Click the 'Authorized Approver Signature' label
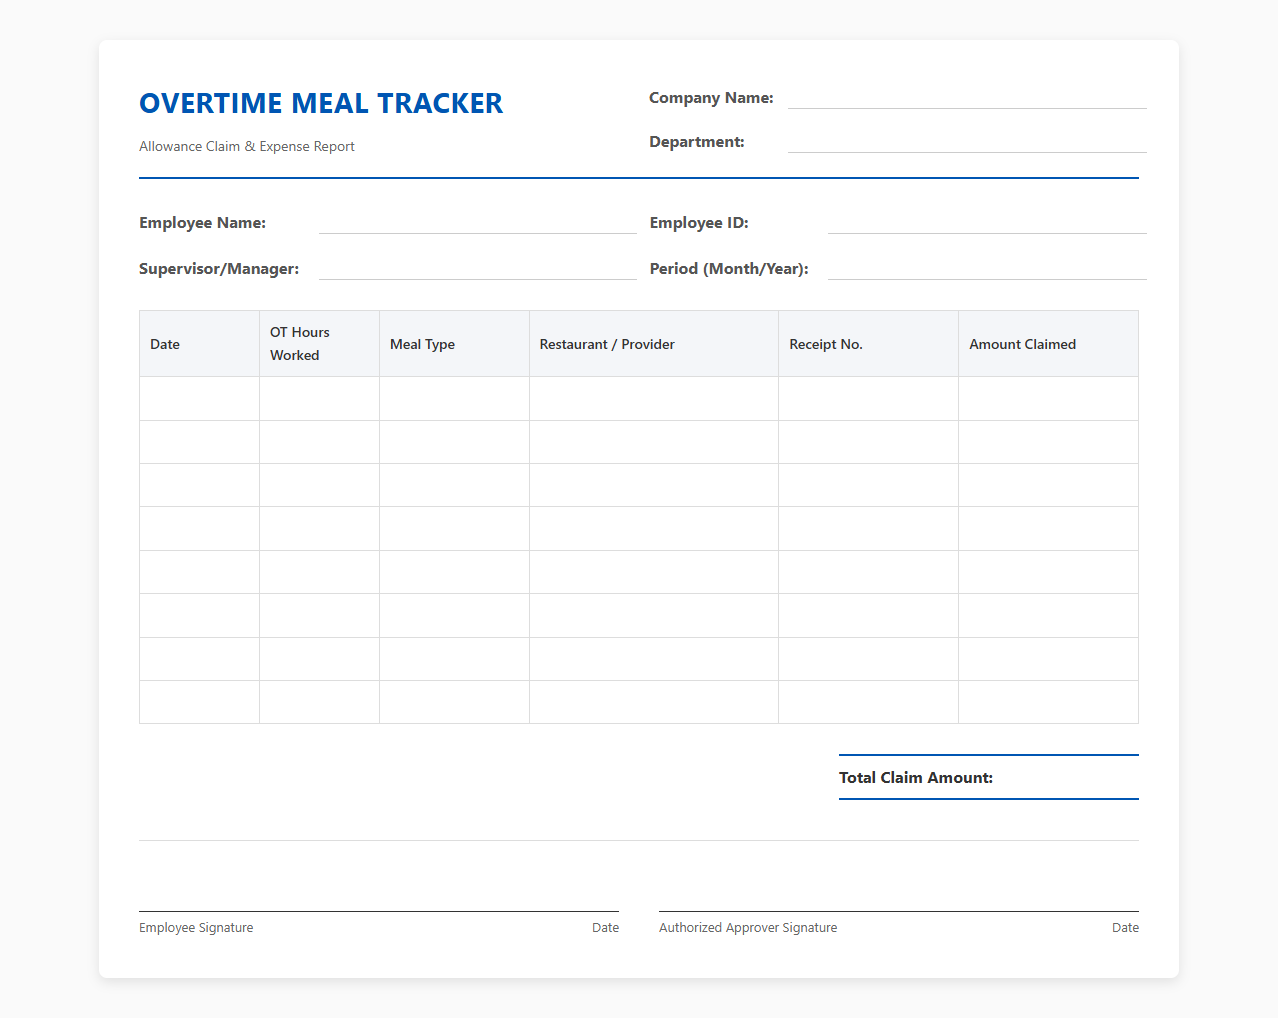Viewport: 1278px width, 1018px height. [748, 928]
